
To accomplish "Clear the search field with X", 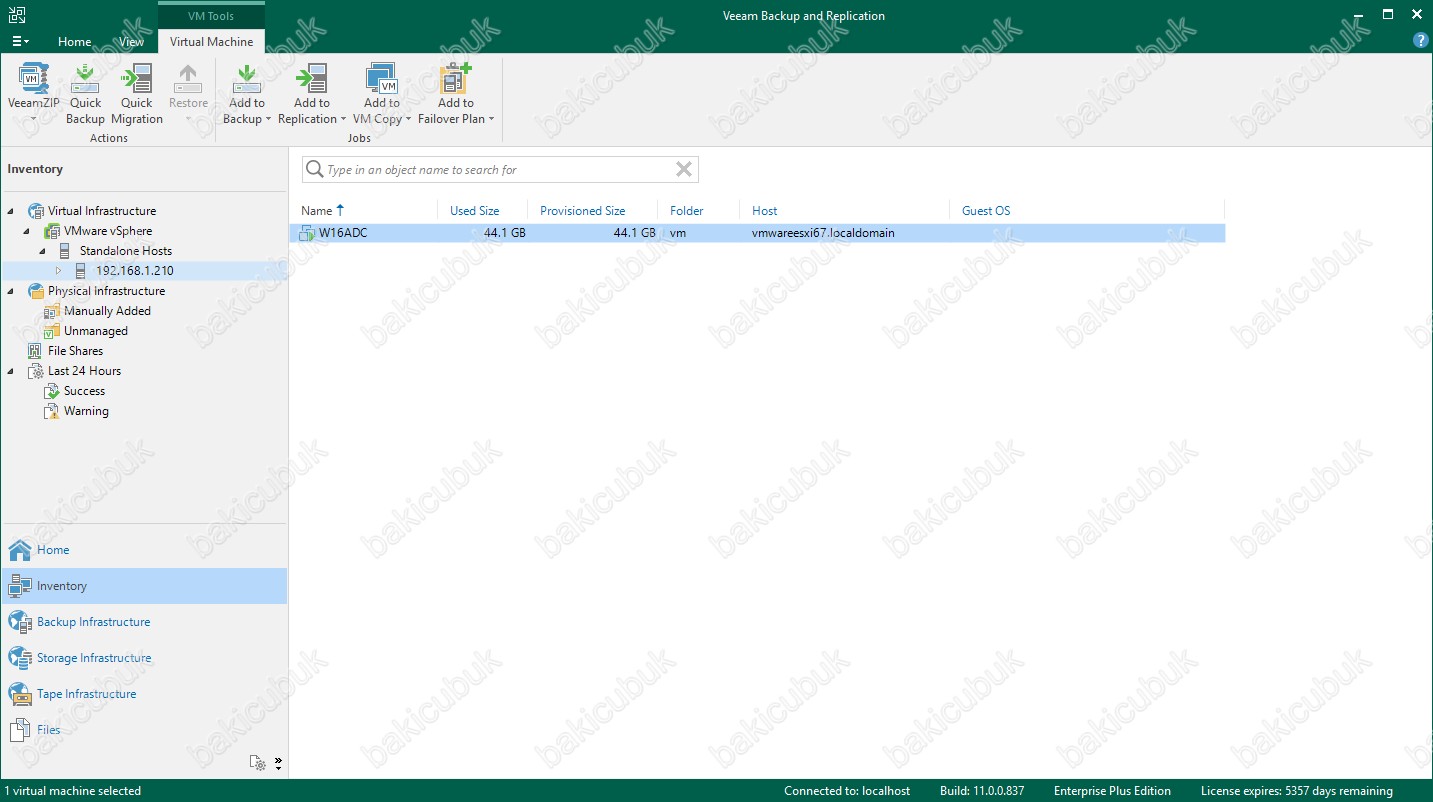I will pos(684,169).
